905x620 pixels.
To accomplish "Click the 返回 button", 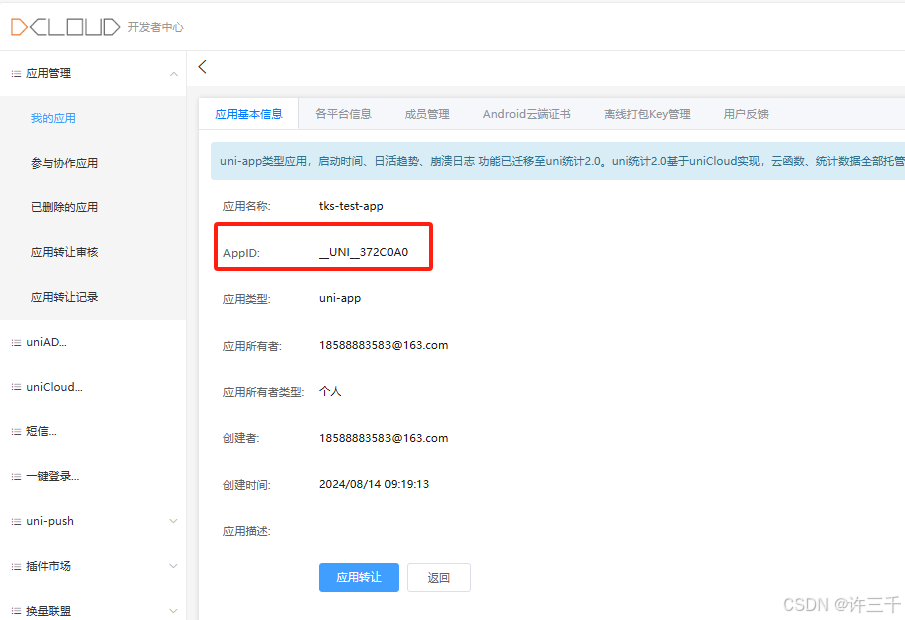I will [439, 577].
